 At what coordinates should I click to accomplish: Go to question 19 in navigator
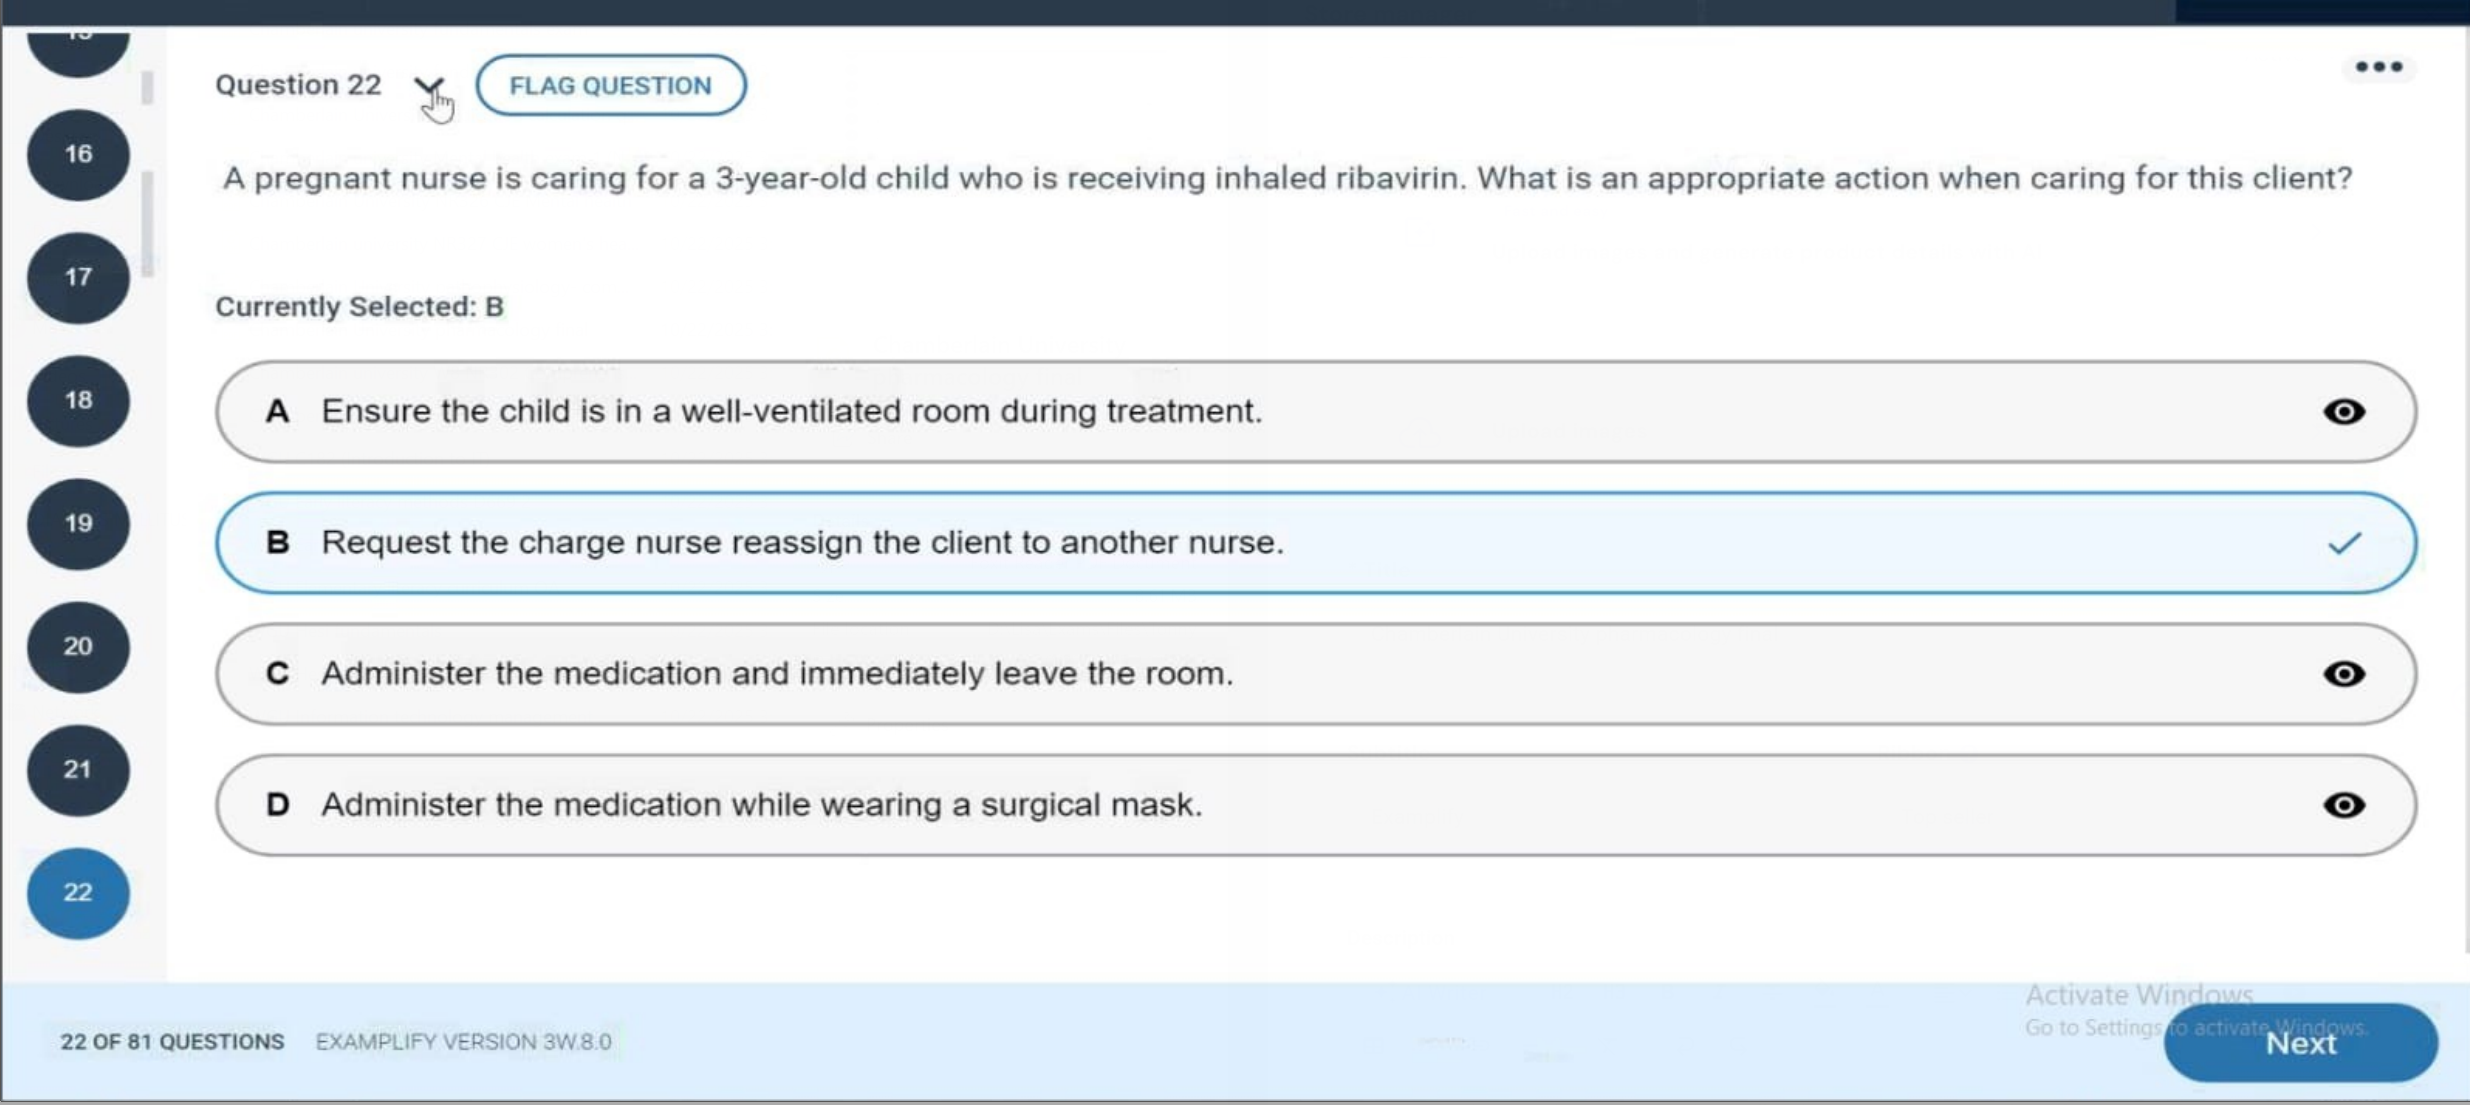click(x=78, y=523)
